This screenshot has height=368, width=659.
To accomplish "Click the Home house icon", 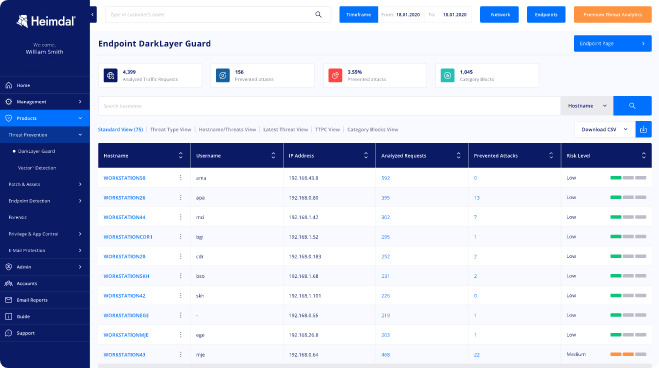I will (x=8, y=85).
